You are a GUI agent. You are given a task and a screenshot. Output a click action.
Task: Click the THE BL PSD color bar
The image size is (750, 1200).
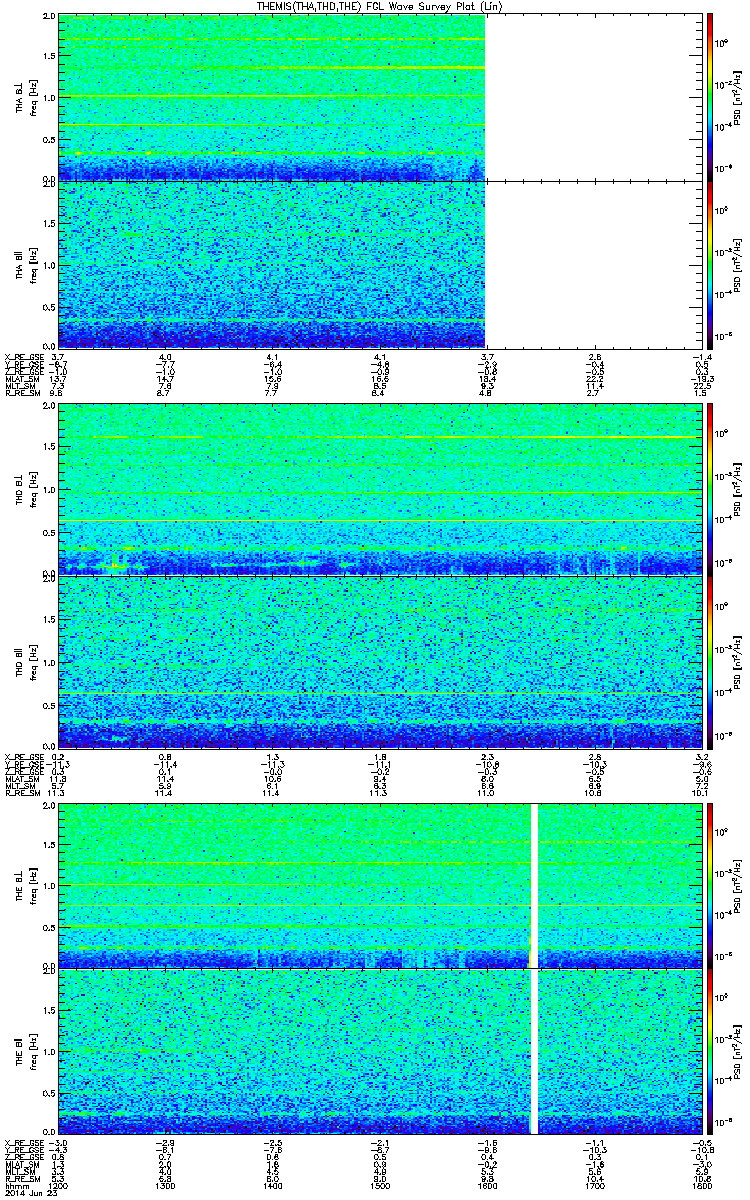[710, 885]
